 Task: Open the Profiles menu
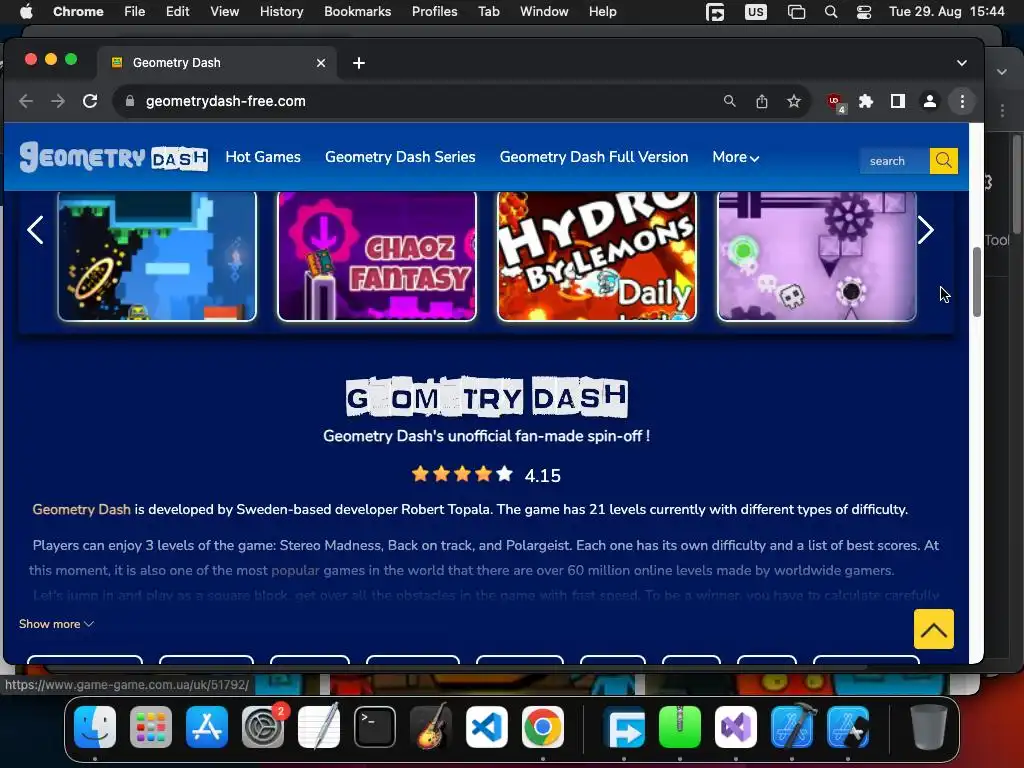(x=434, y=11)
